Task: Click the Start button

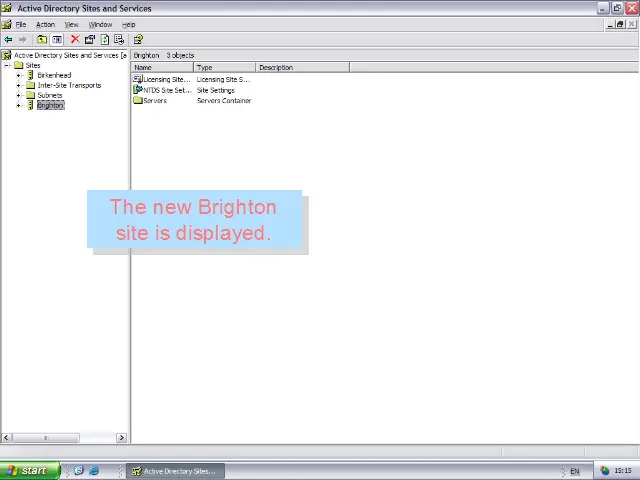Action: coord(30,471)
